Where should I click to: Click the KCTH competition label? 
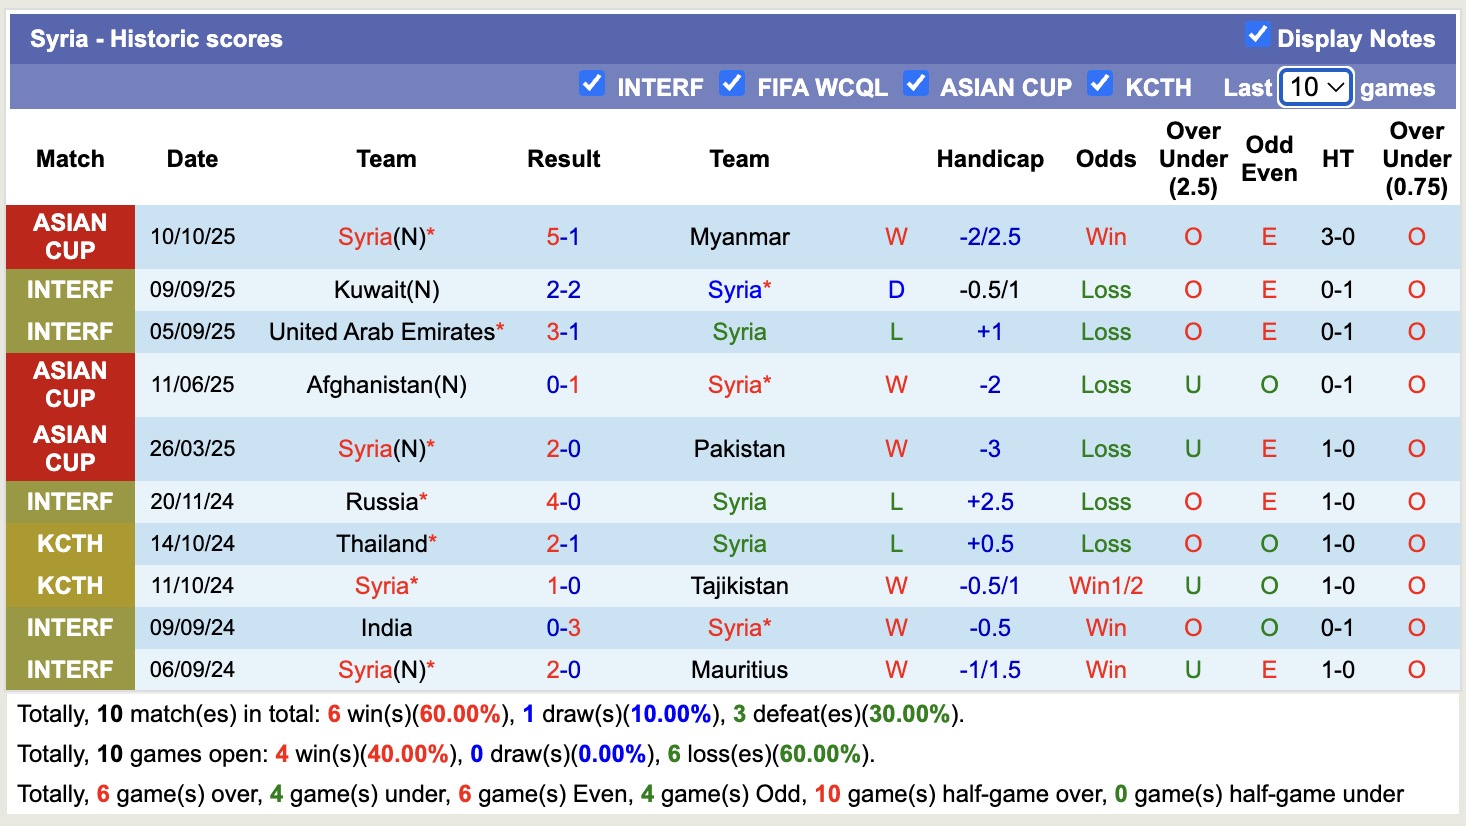[69, 543]
